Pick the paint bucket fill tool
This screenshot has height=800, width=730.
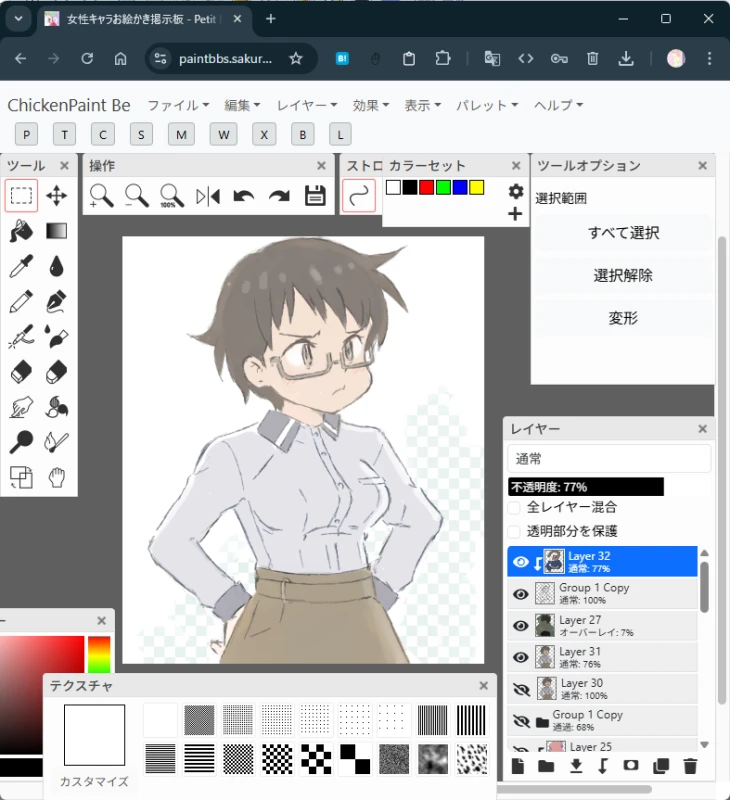[x=21, y=231]
